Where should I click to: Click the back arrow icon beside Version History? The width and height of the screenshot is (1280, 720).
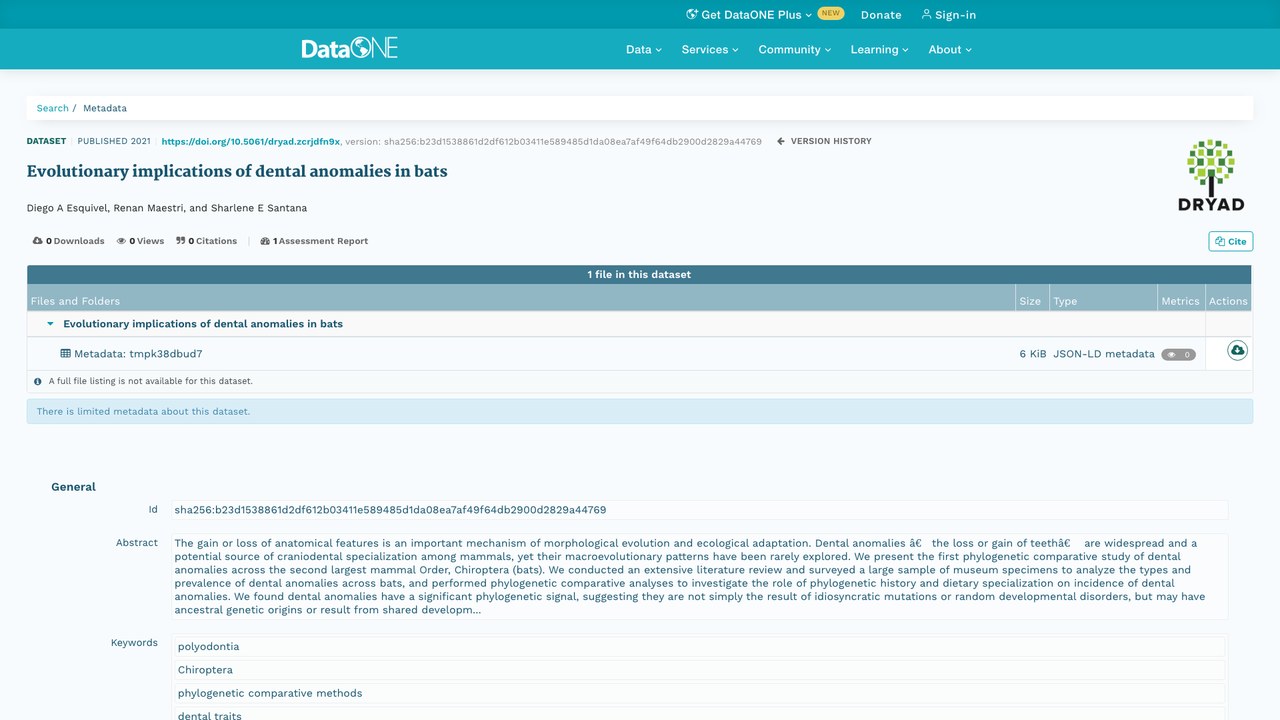pos(781,141)
